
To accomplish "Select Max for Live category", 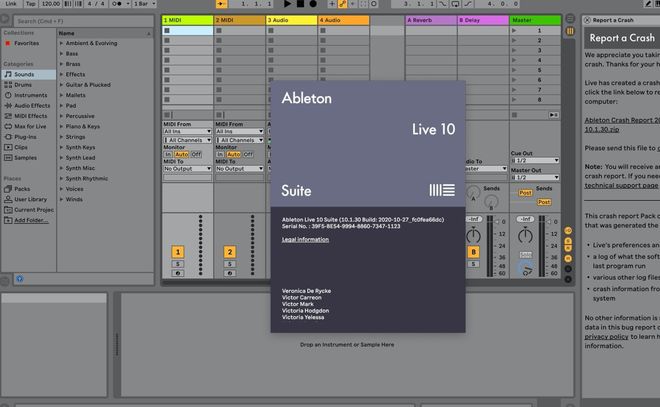I will tap(28, 126).
